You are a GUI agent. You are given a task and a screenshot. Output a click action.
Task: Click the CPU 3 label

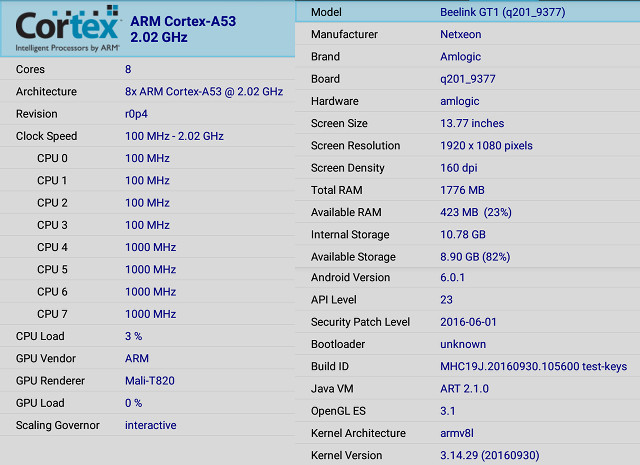click(x=52, y=225)
